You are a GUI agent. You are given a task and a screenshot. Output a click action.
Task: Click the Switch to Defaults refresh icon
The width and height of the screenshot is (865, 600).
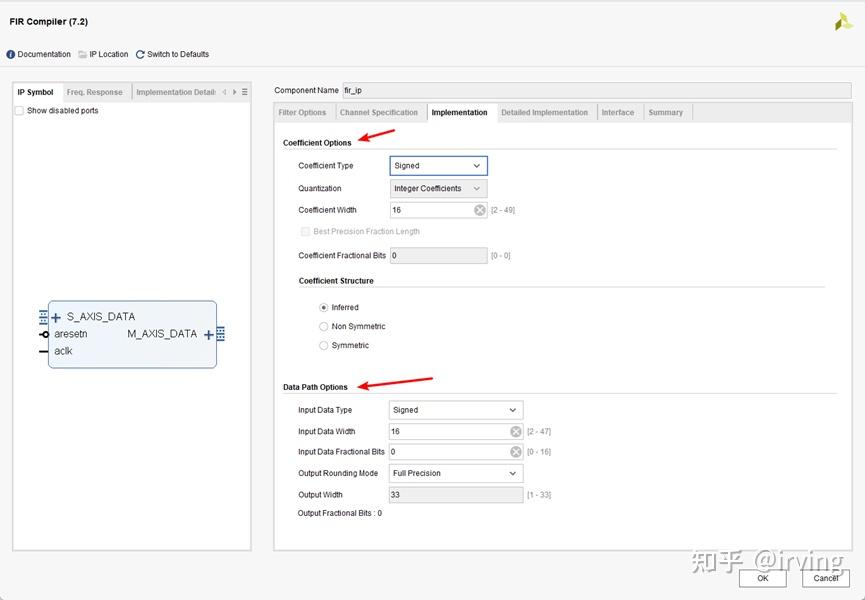(x=140, y=54)
